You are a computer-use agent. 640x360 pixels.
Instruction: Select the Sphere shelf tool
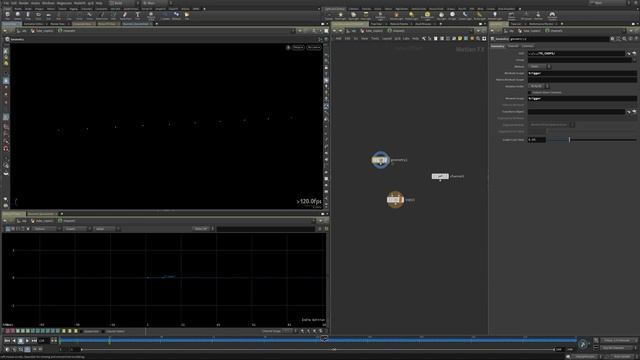pyautogui.click(x=18, y=16)
